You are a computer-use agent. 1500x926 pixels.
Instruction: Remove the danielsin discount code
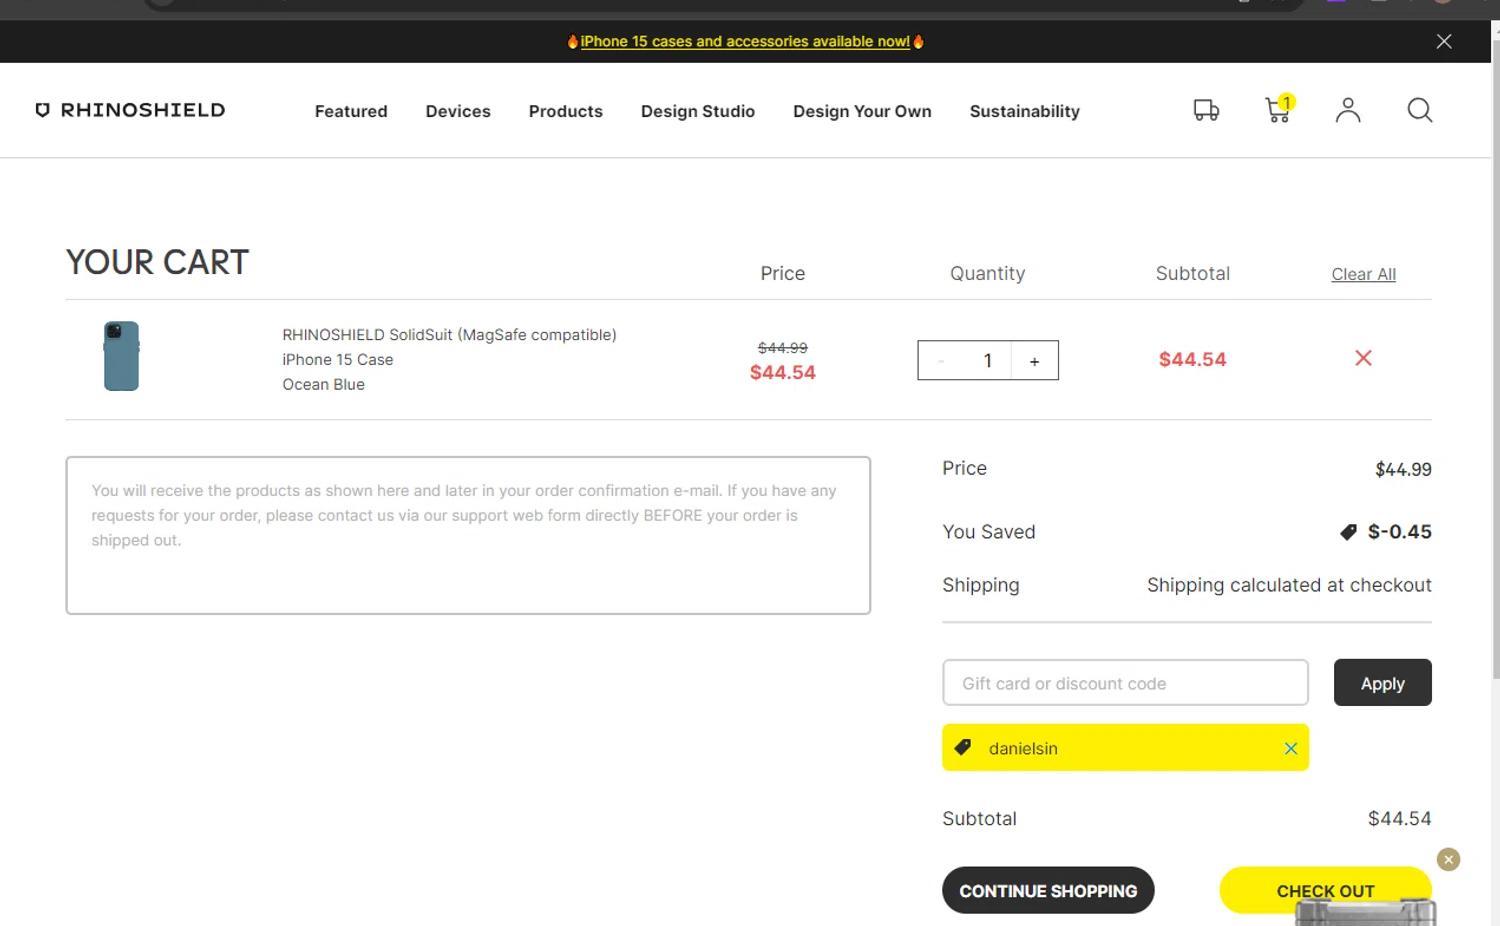[1290, 748]
